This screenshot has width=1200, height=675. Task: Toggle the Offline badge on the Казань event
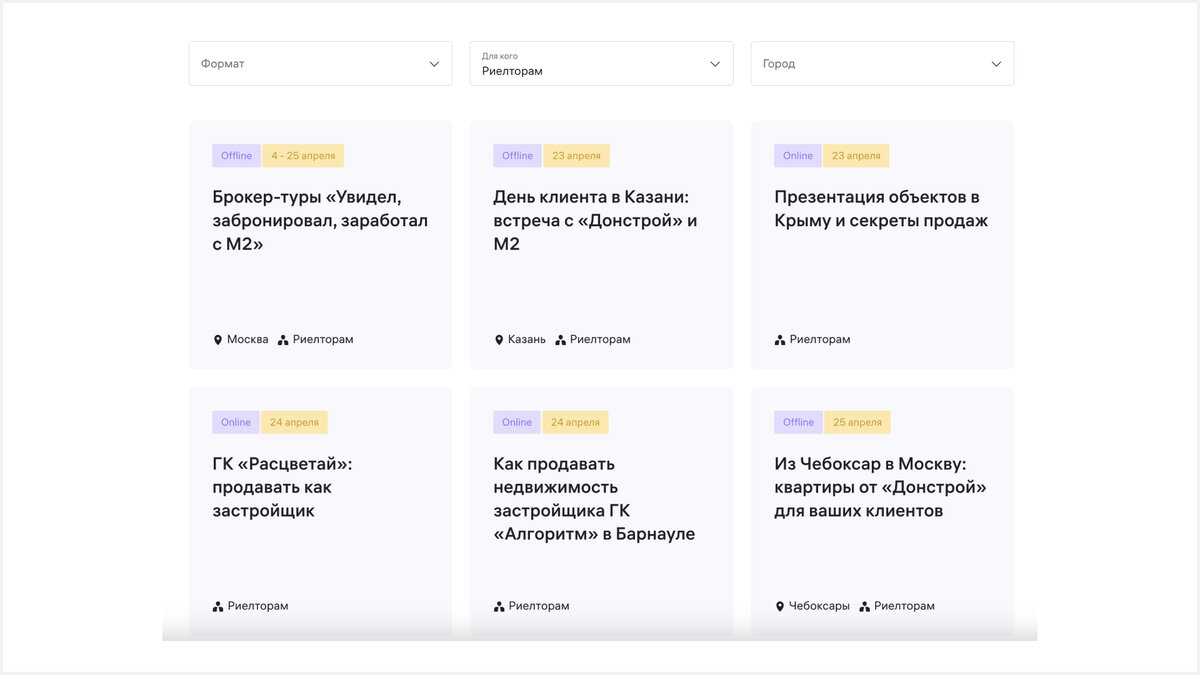pyautogui.click(x=517, y=155)
